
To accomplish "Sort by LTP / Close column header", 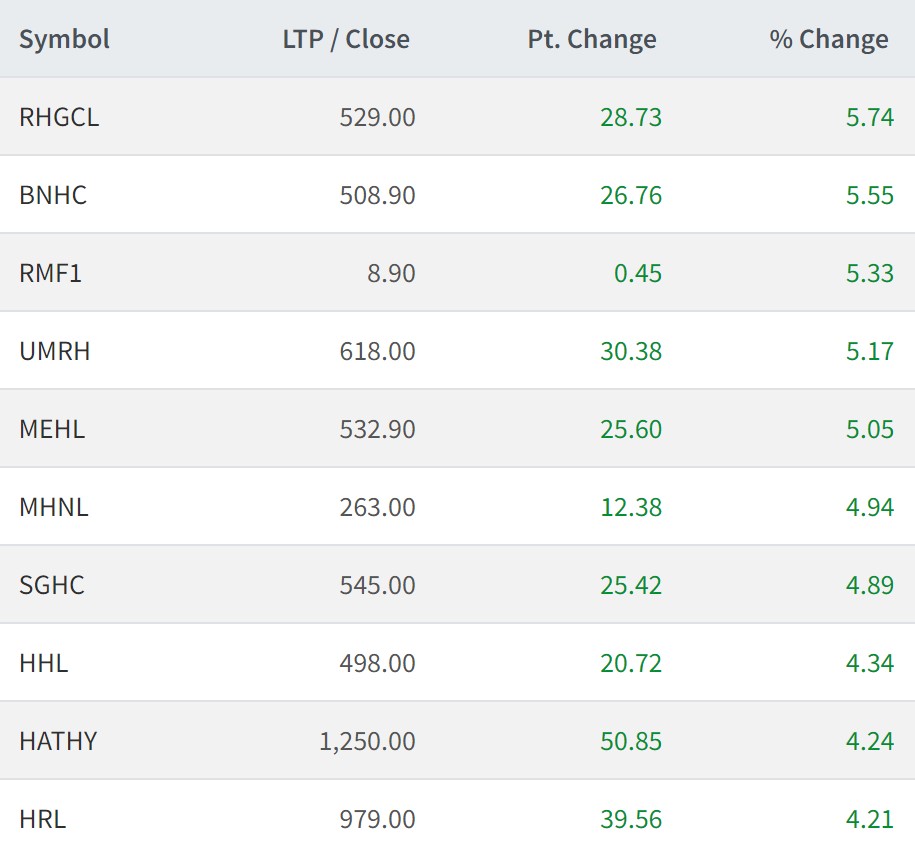I will tap(345, 39).
